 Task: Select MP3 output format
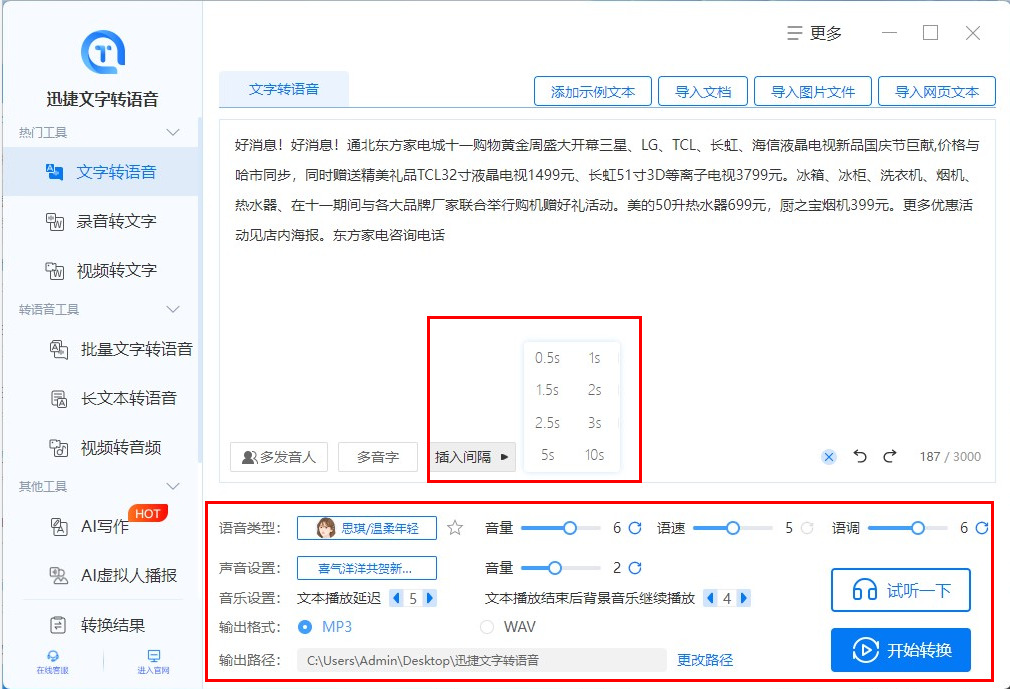click(325, 627)
